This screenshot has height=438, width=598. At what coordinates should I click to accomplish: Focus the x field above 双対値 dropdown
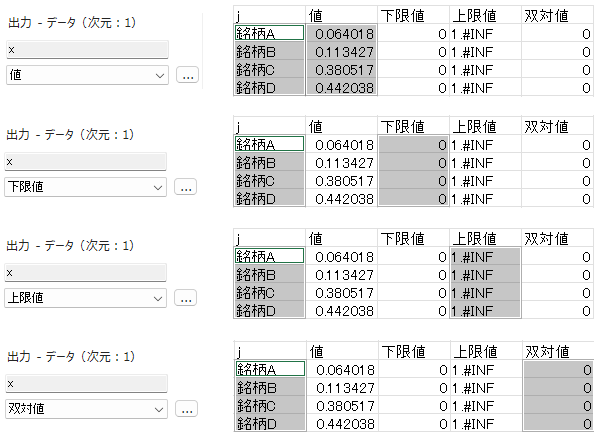[87, 384]
